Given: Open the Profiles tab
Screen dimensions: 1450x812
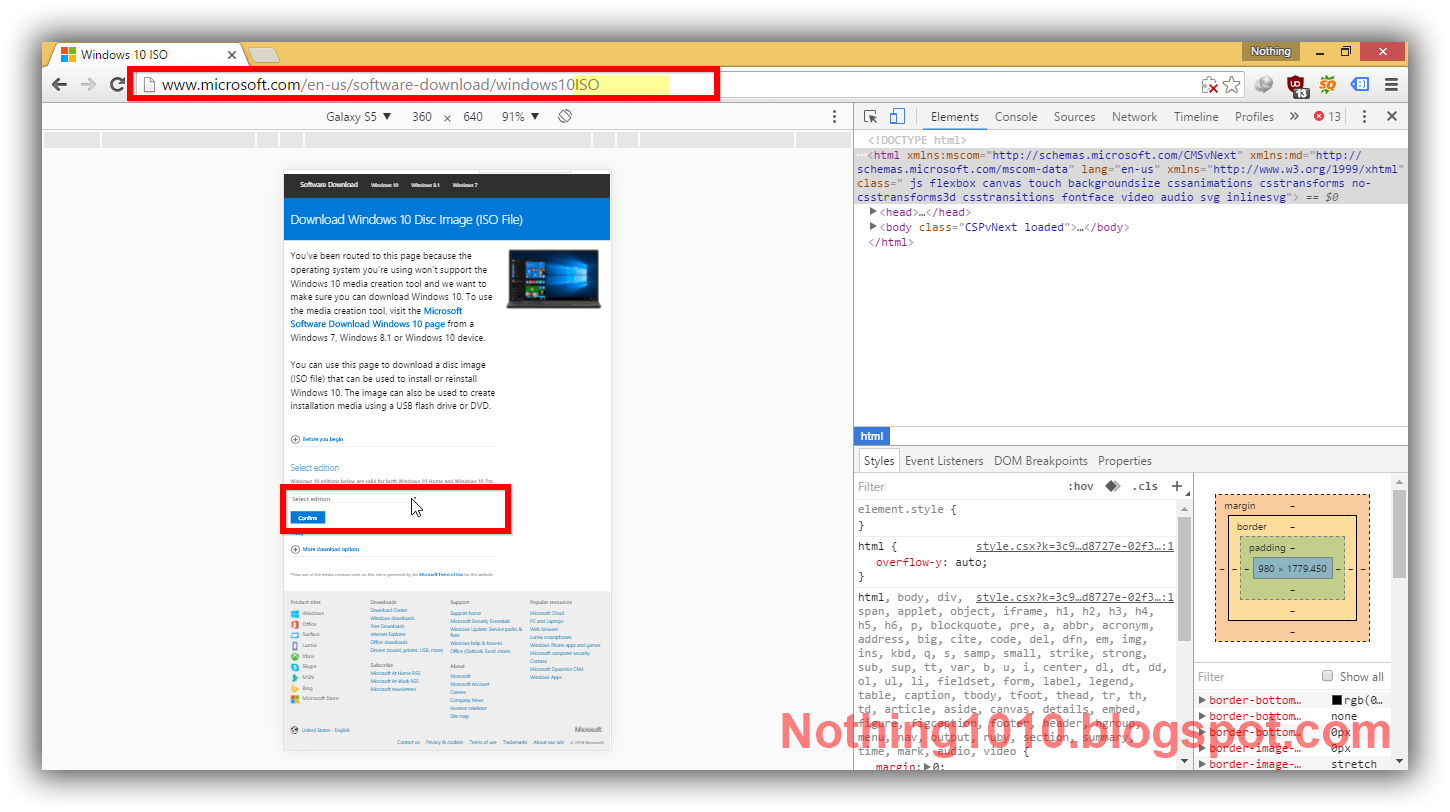Looking at the screenshot, I should click(1254, 117).
